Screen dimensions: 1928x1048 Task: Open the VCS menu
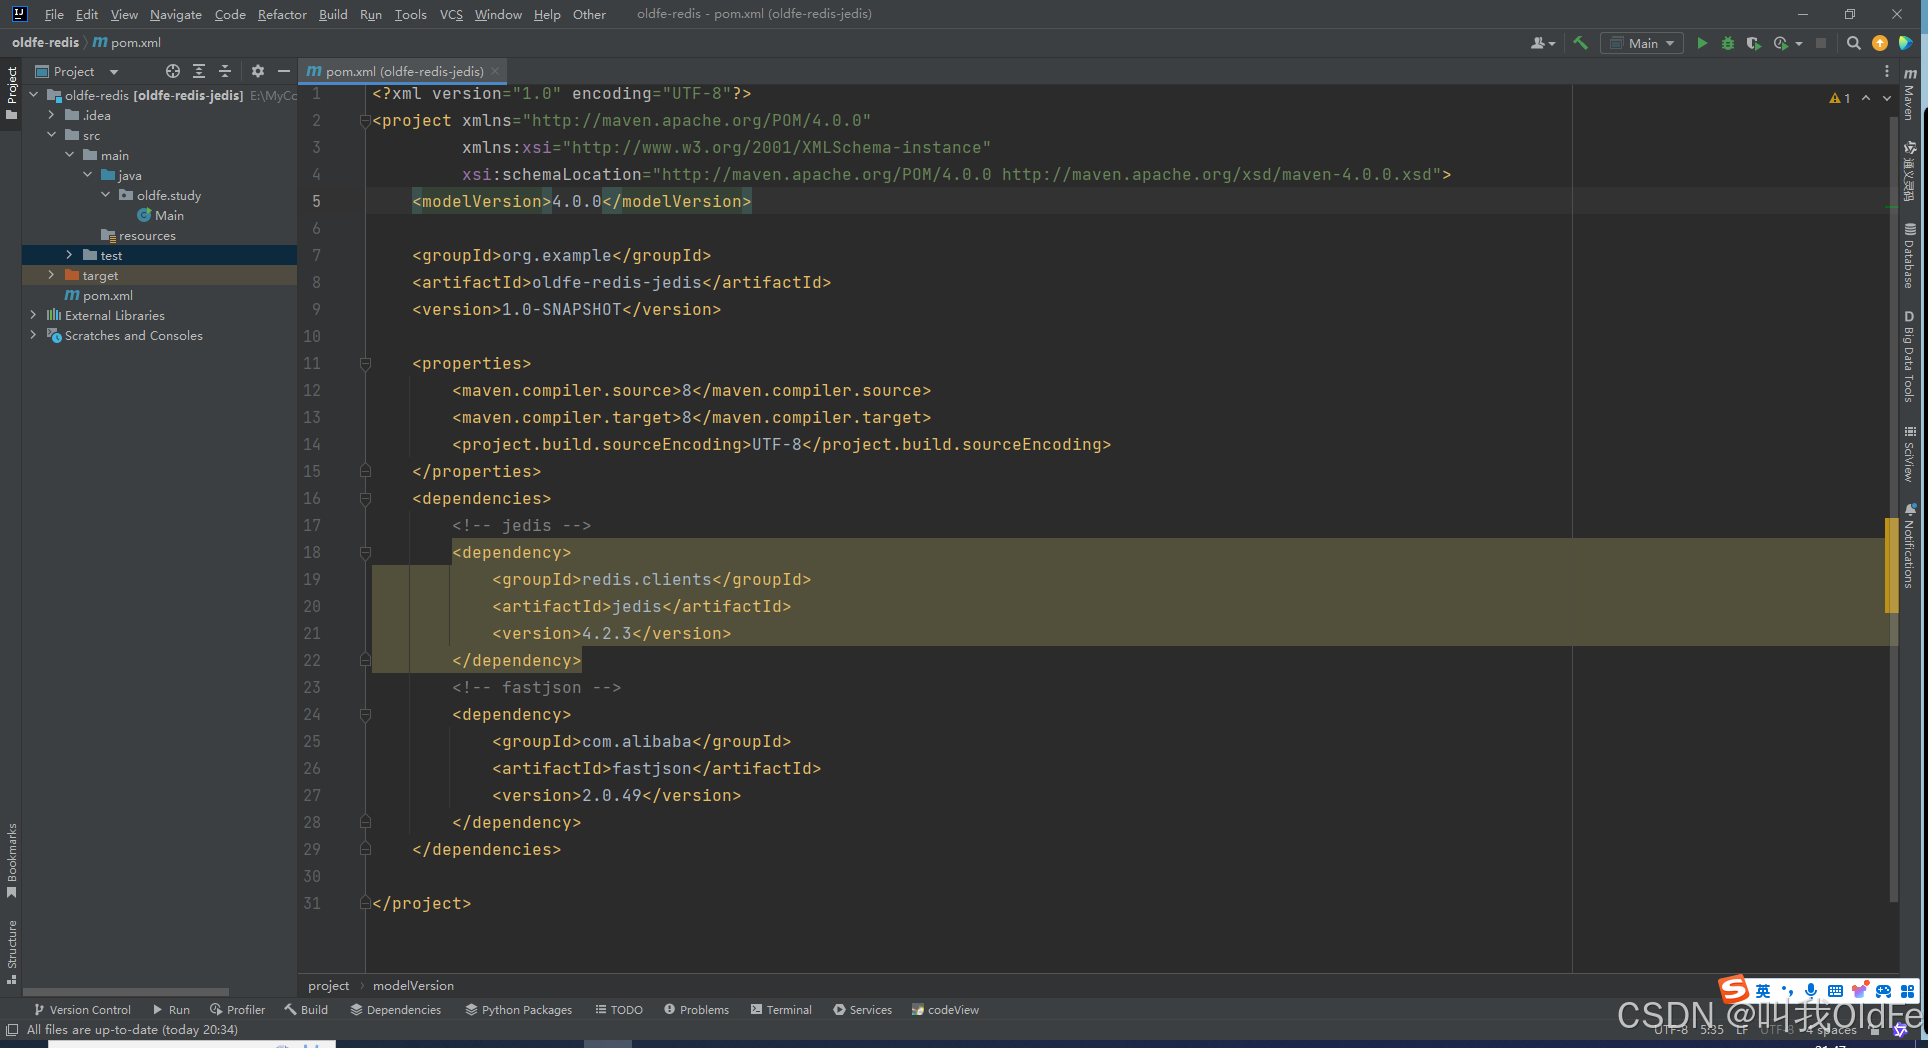[451, 14]
